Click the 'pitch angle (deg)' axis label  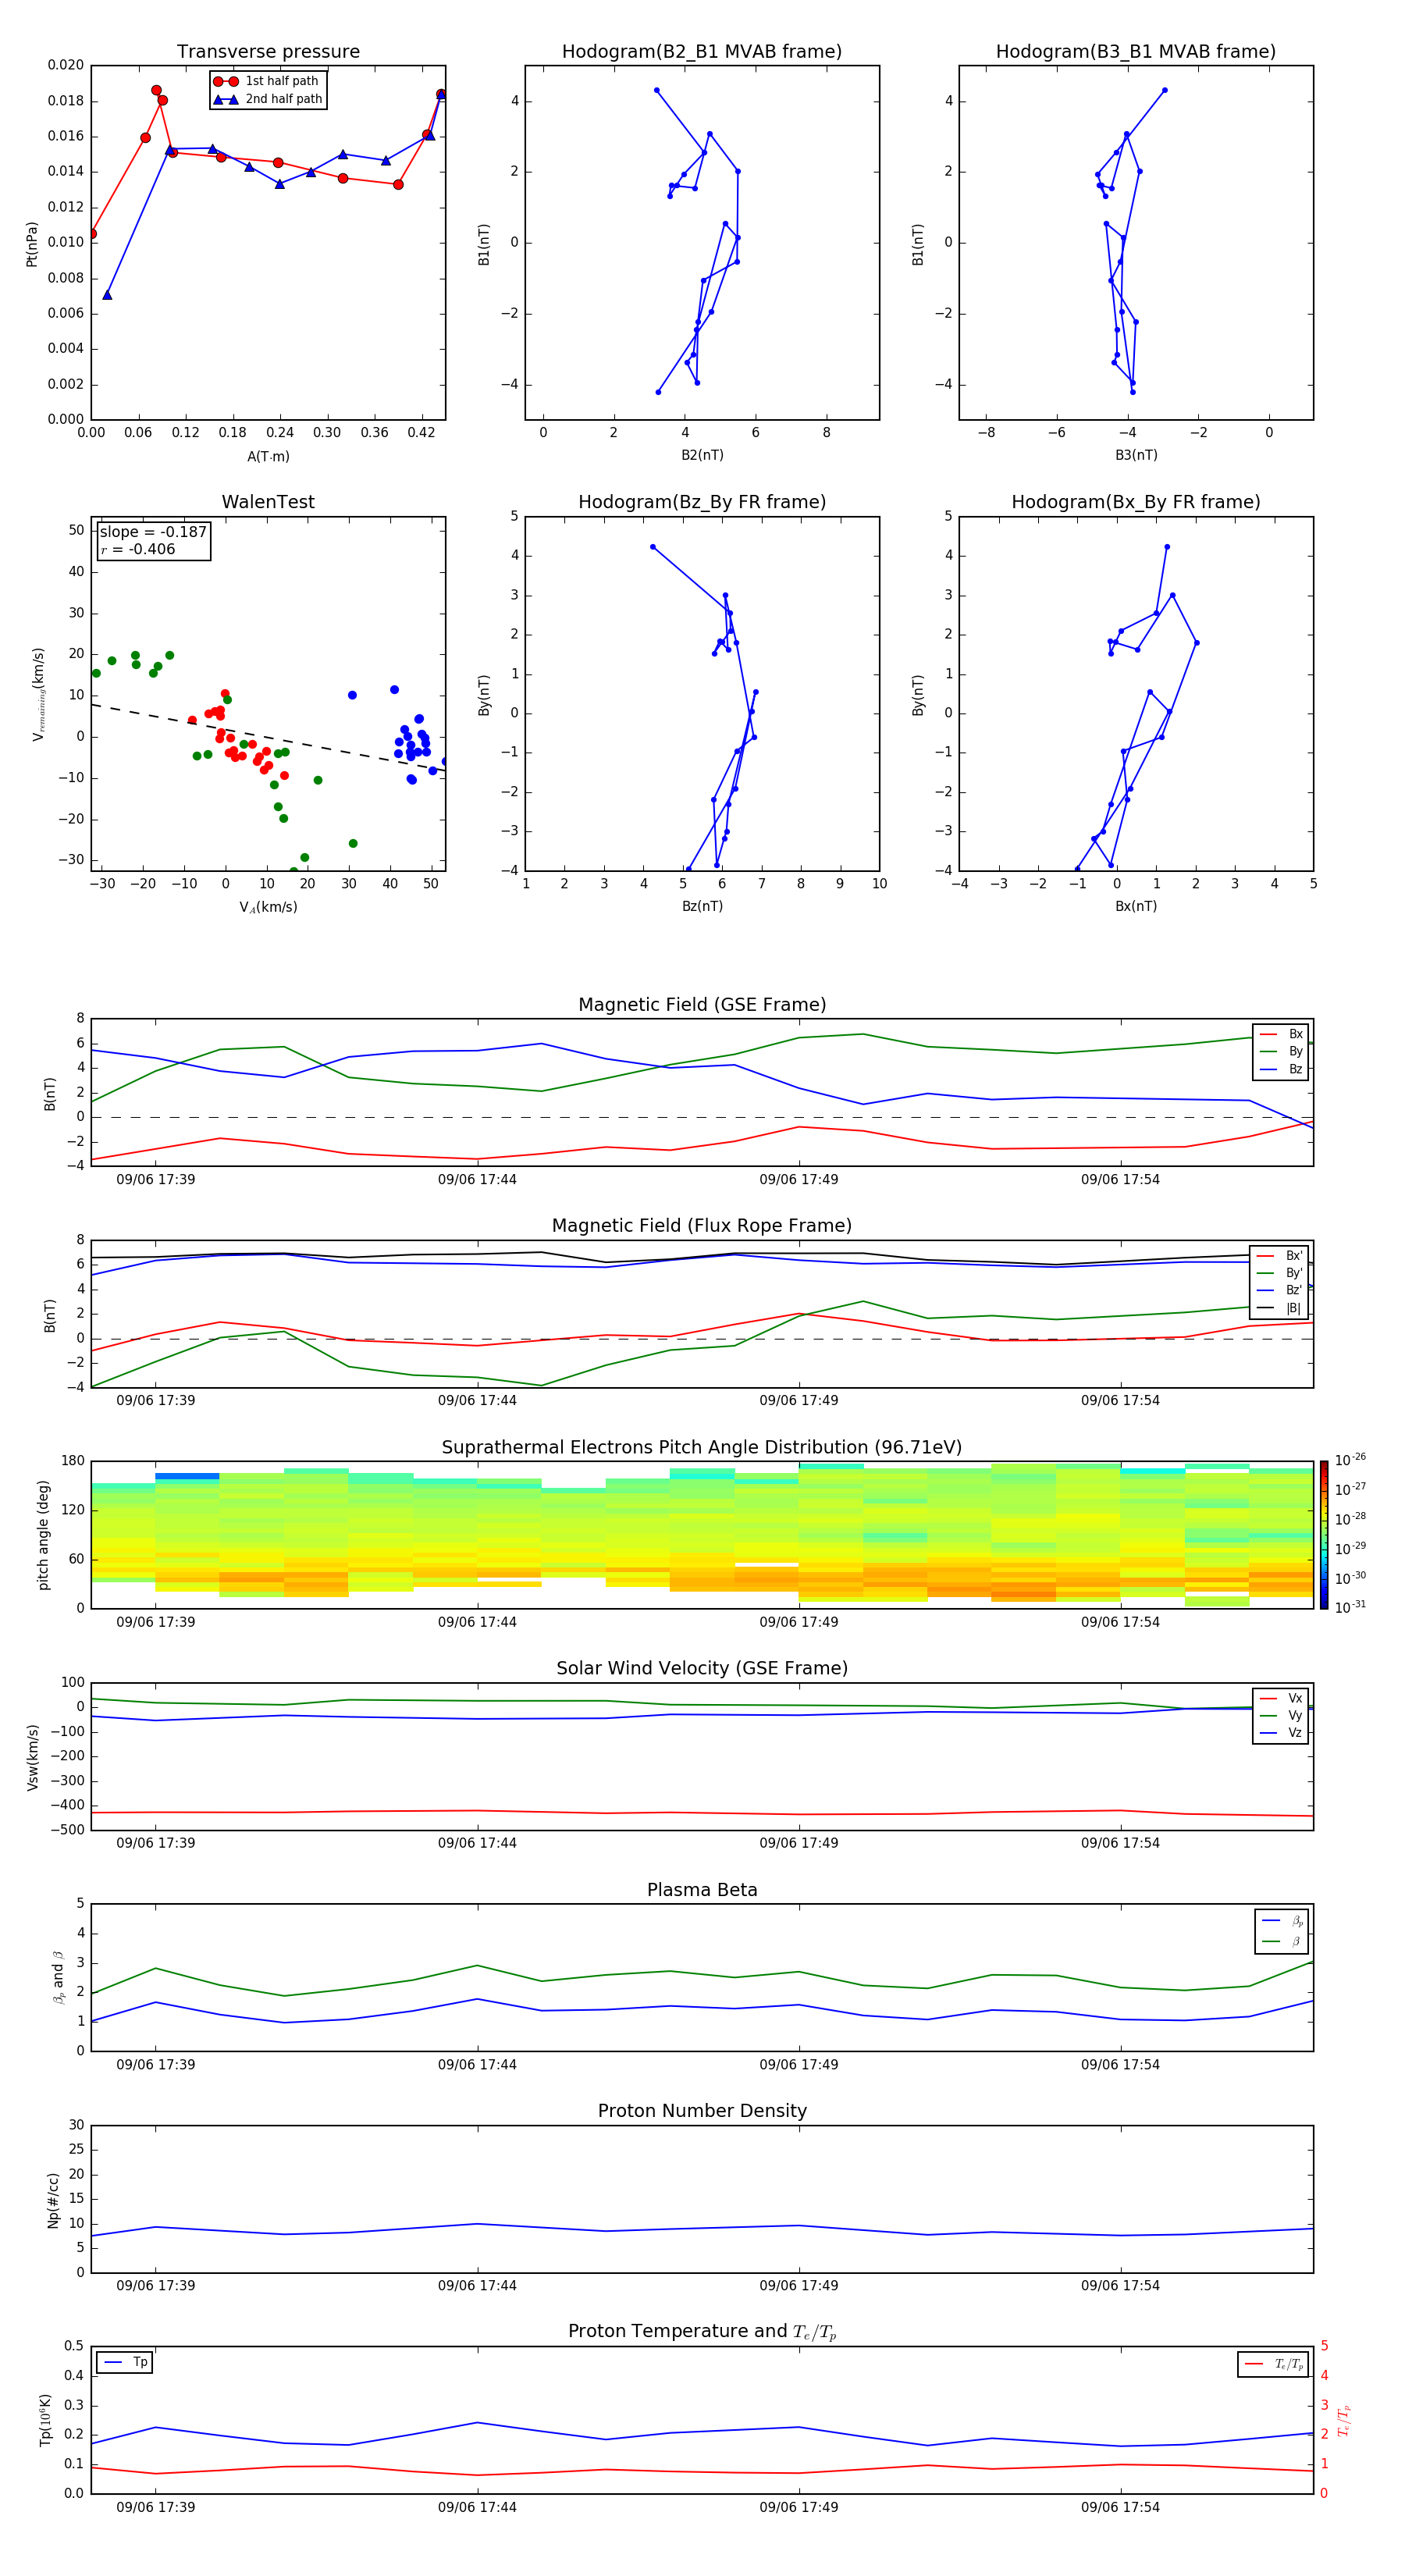click(x=43, y=1535)
